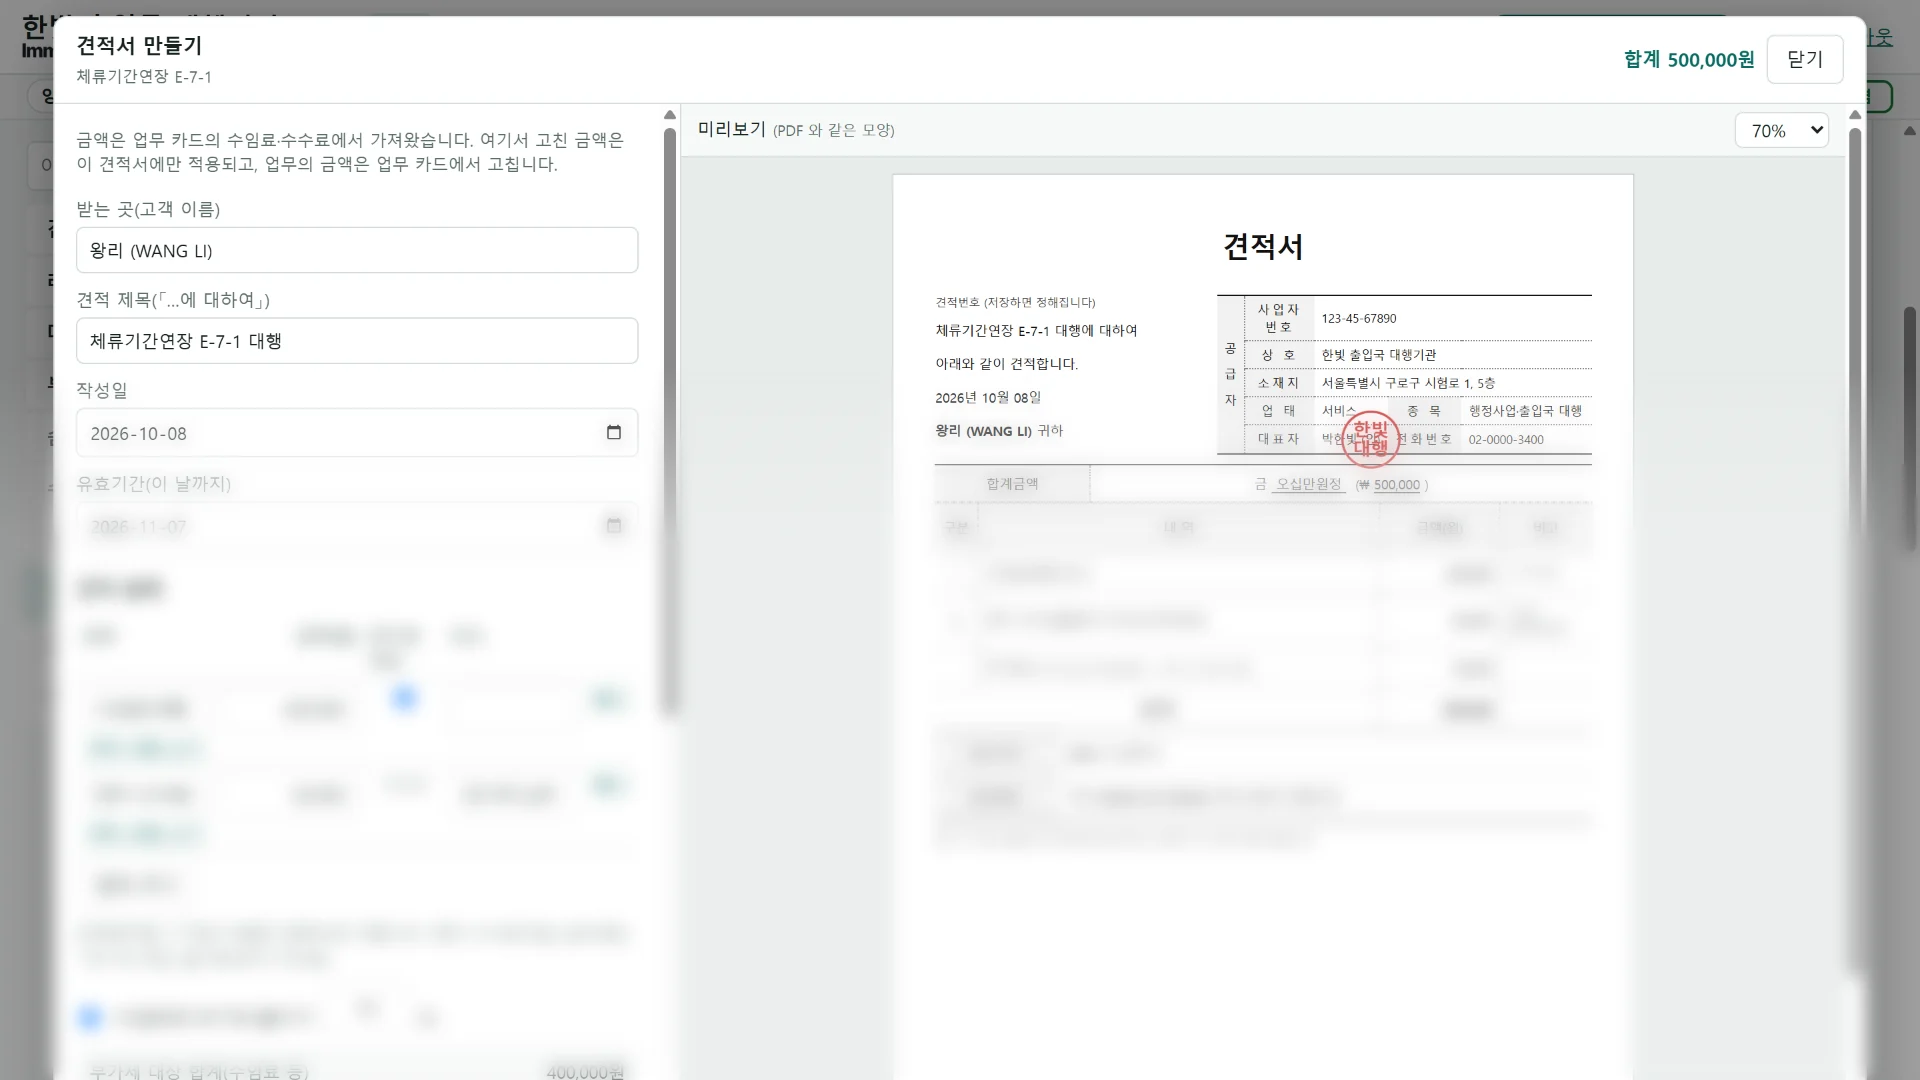Image resolution: width=1920 pixels, height=1080 pixels.
Task: Click 체류기간연장 E-7-1 대행에 대하여 preview line
Action: (1036, 331)
